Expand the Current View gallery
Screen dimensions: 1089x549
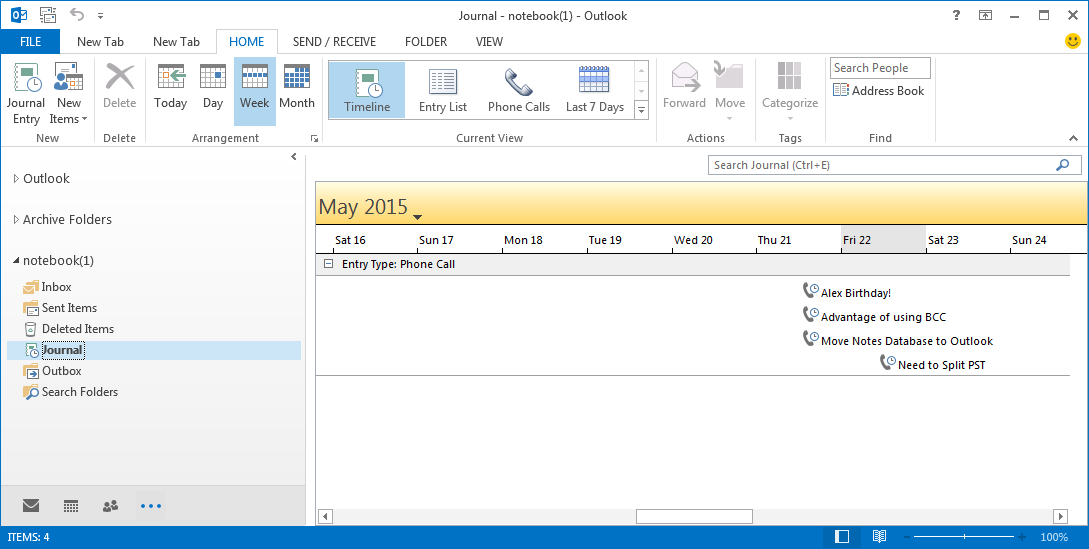coord(642,110)
